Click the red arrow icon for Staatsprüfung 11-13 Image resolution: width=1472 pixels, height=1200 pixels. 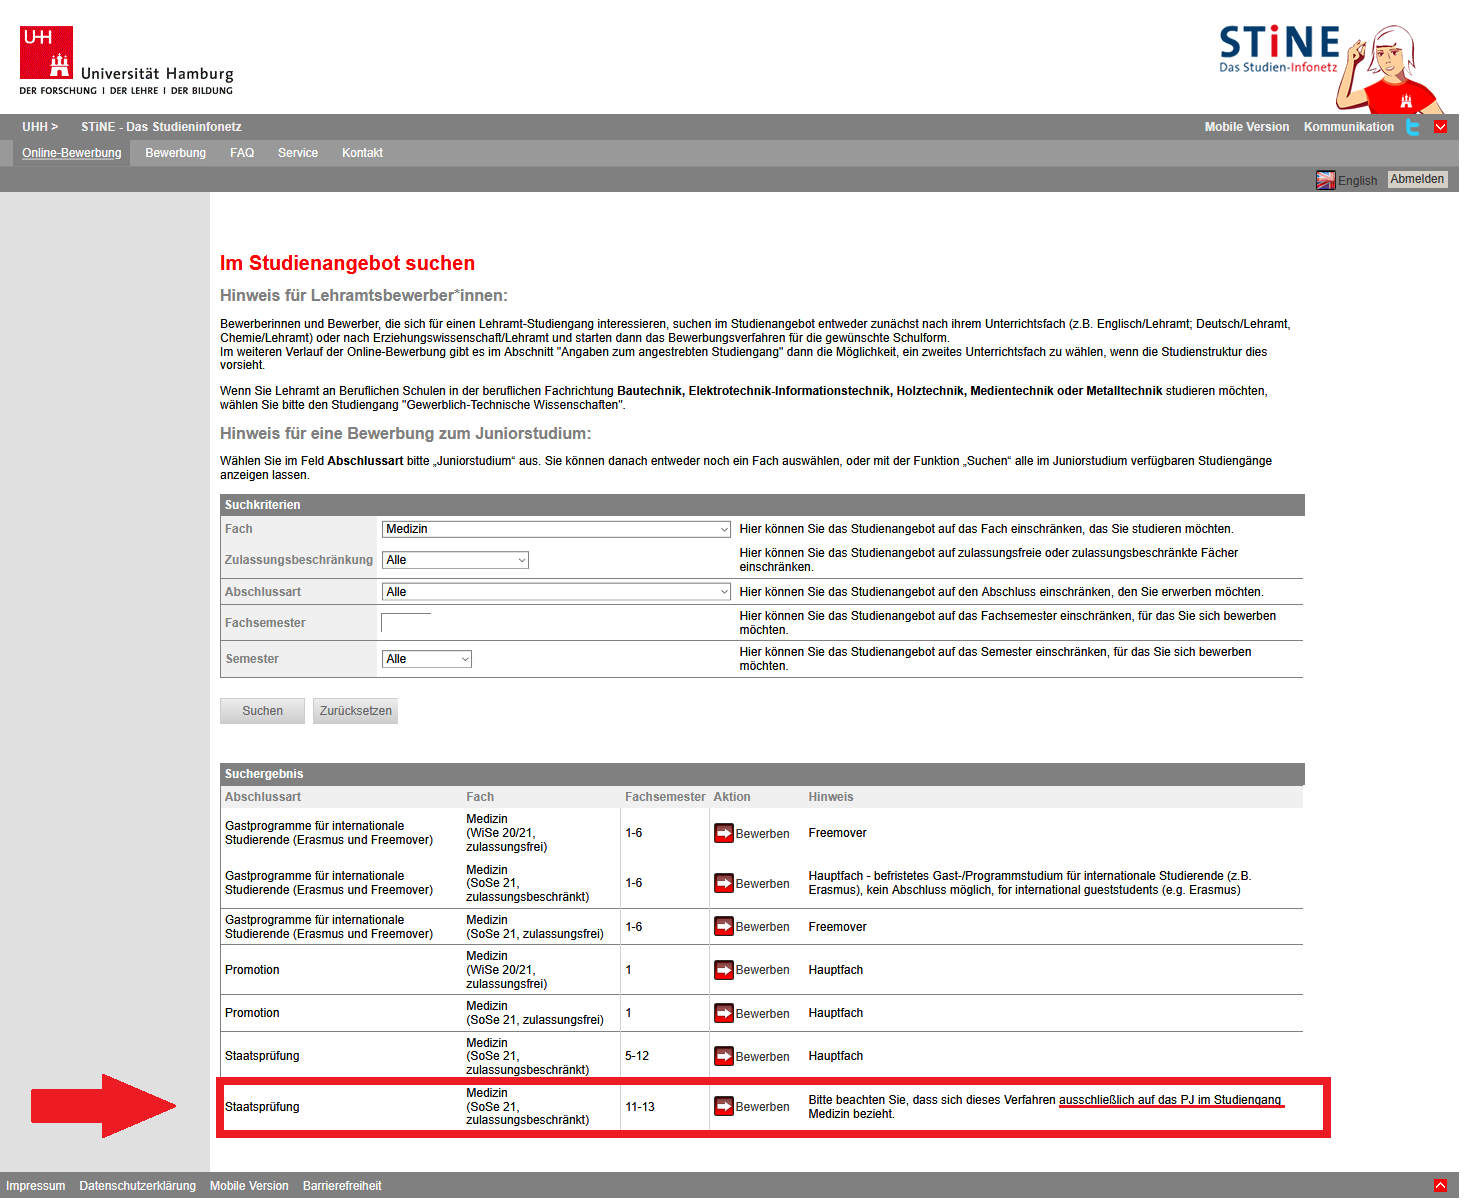(723, 1107)
